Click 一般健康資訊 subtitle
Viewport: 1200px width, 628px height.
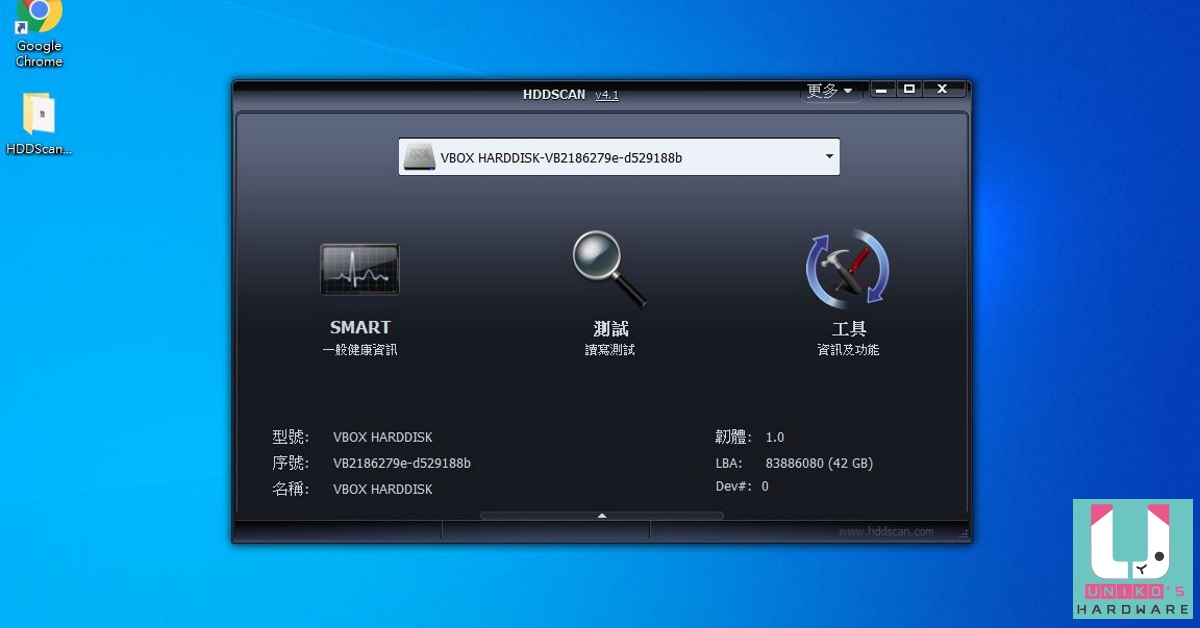[360, 350]
